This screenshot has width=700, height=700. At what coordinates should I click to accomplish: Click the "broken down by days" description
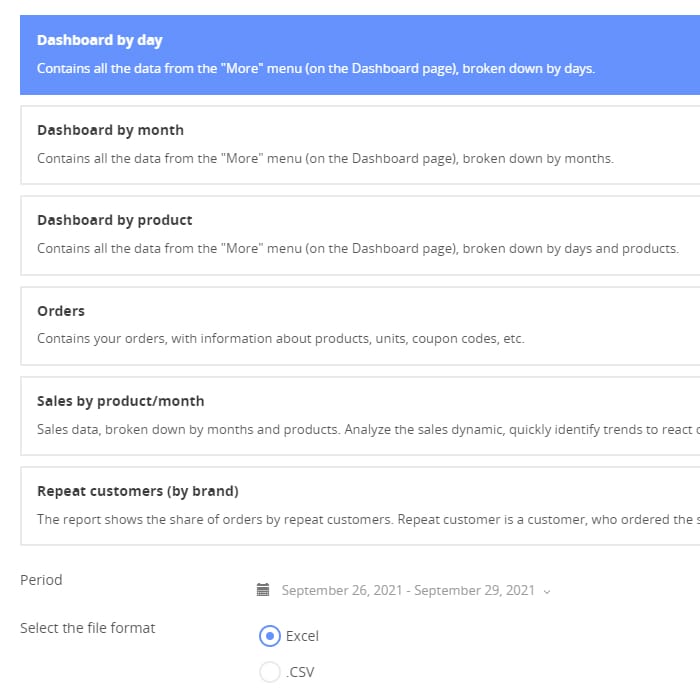tap(316, 69)
